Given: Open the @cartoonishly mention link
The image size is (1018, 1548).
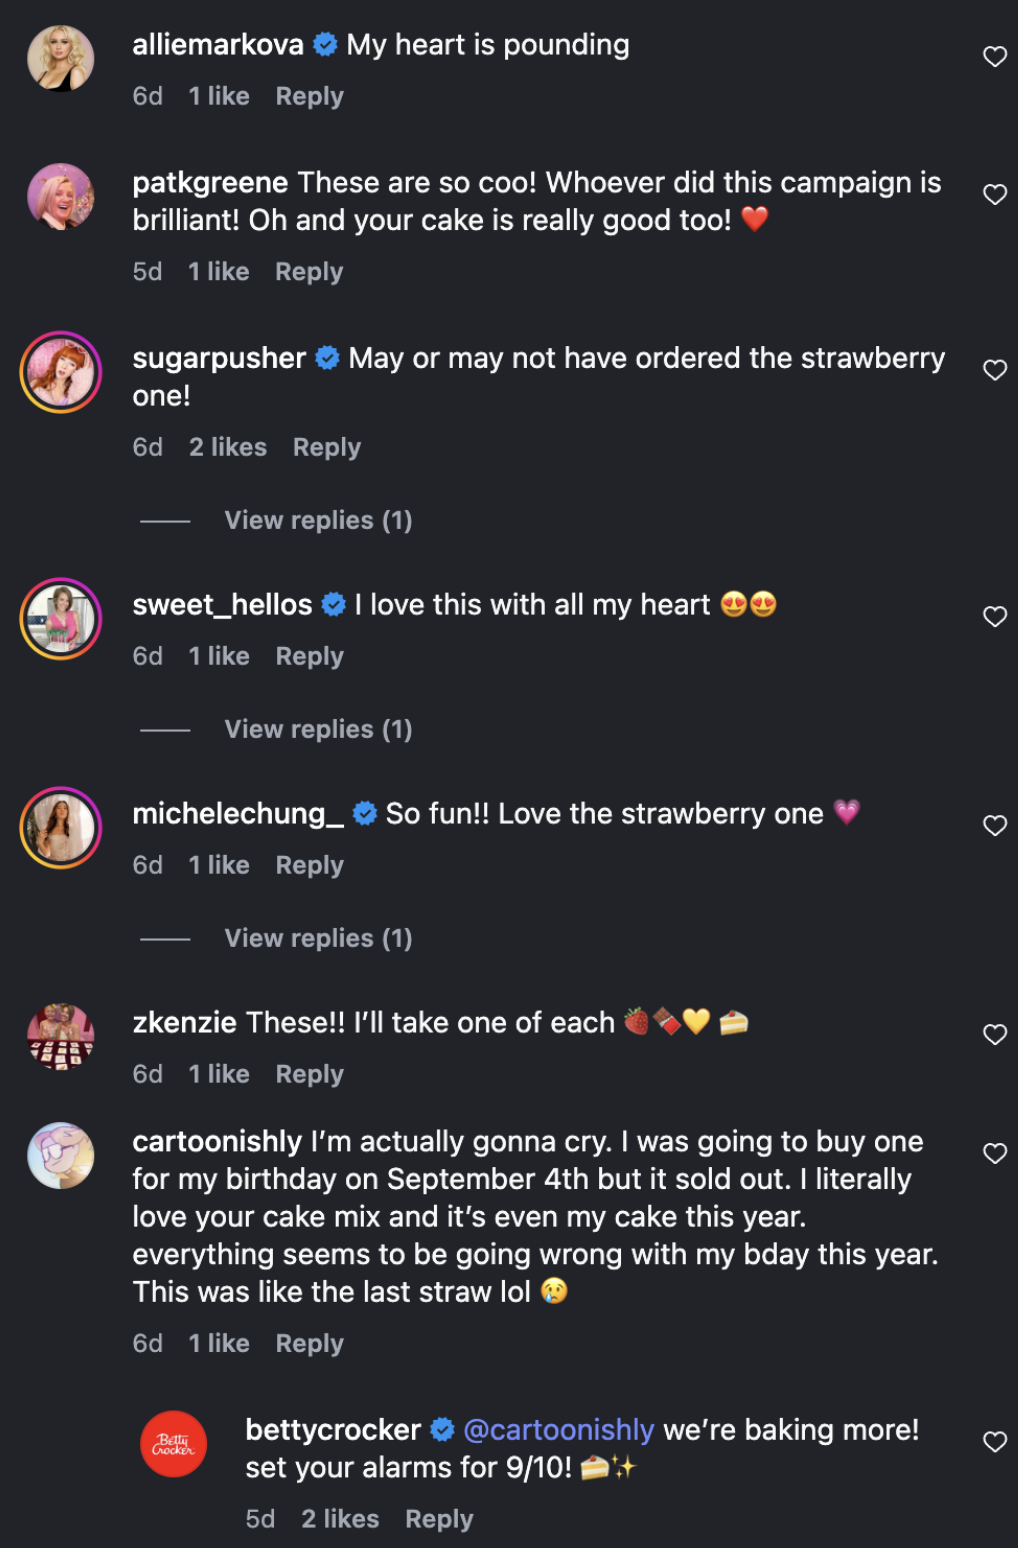Looking at the screenshot, I should 559,1430.
